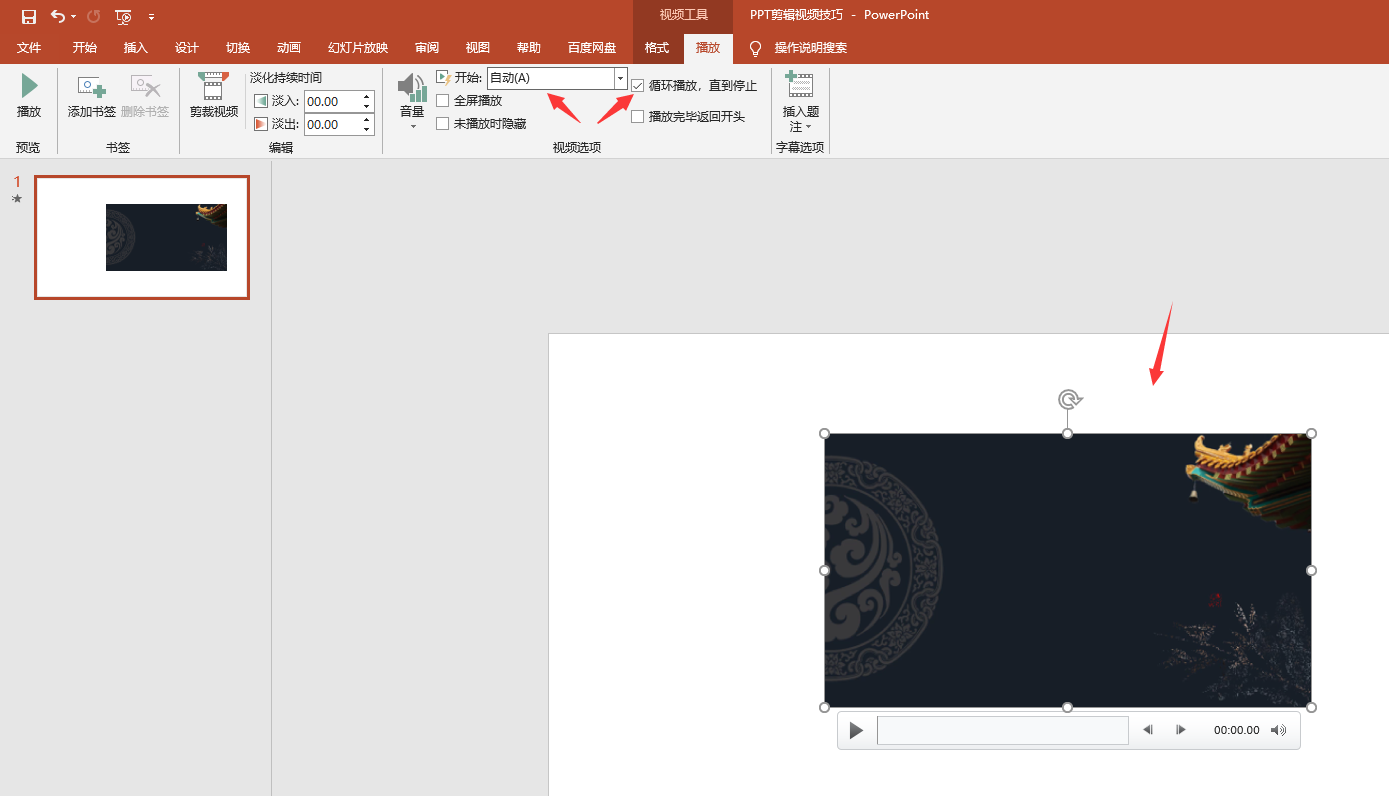Decrease the 淡入 duration with down arrow
This screenshot has height=796, width=1389.
pos(367,106)
